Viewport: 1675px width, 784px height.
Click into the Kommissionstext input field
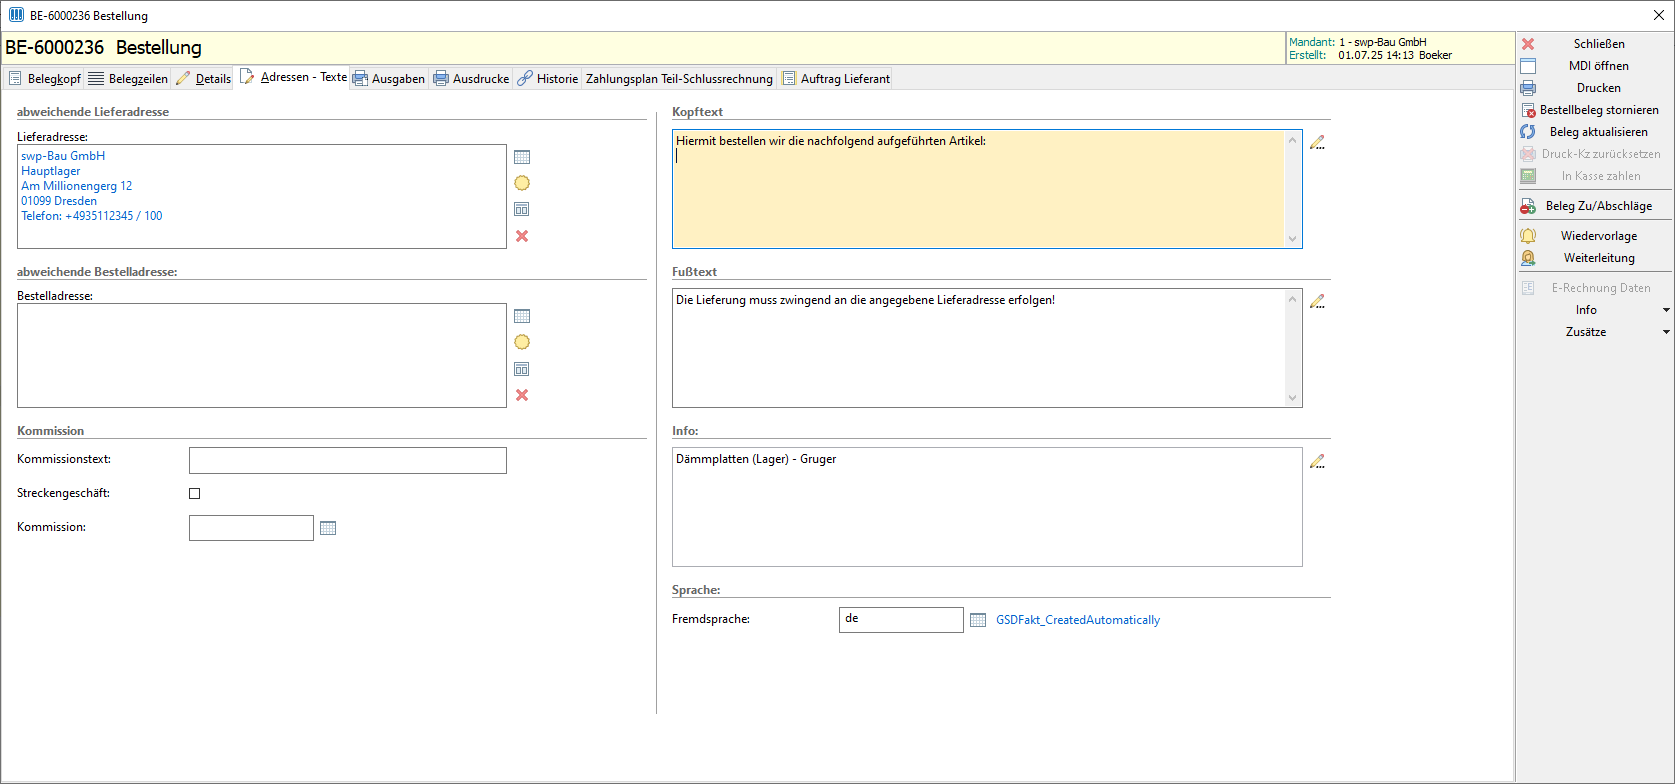point(348,460)
